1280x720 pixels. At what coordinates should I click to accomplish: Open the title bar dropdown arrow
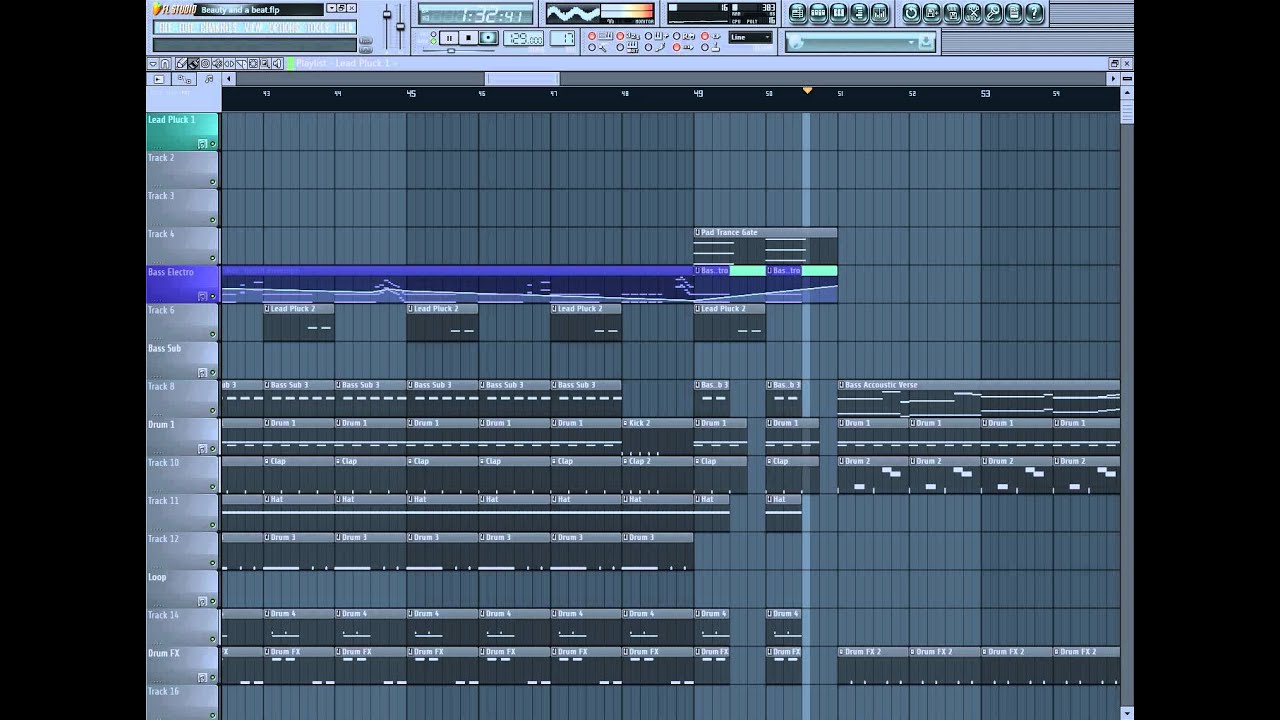click(x=331, y=8)
